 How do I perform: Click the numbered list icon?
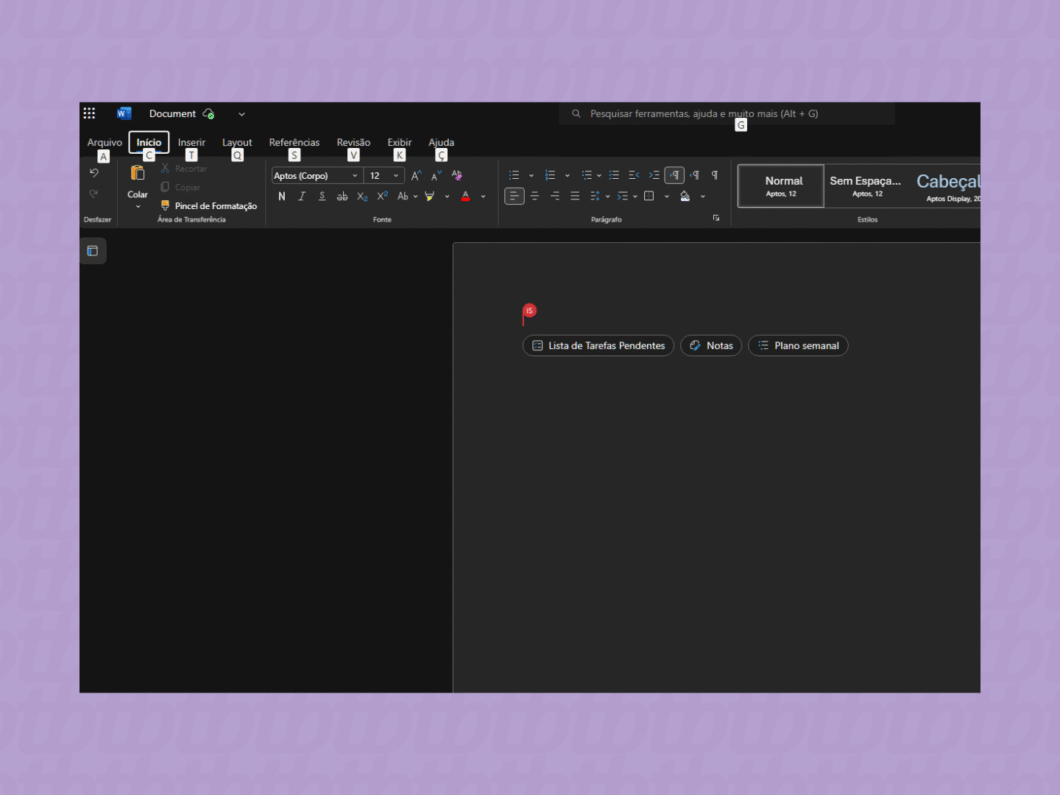click(x=550, y=176)
